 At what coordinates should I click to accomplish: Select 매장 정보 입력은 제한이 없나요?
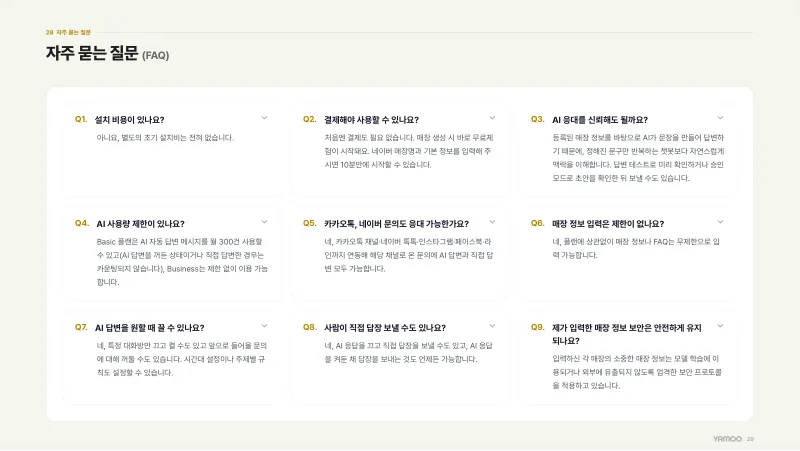608,224
